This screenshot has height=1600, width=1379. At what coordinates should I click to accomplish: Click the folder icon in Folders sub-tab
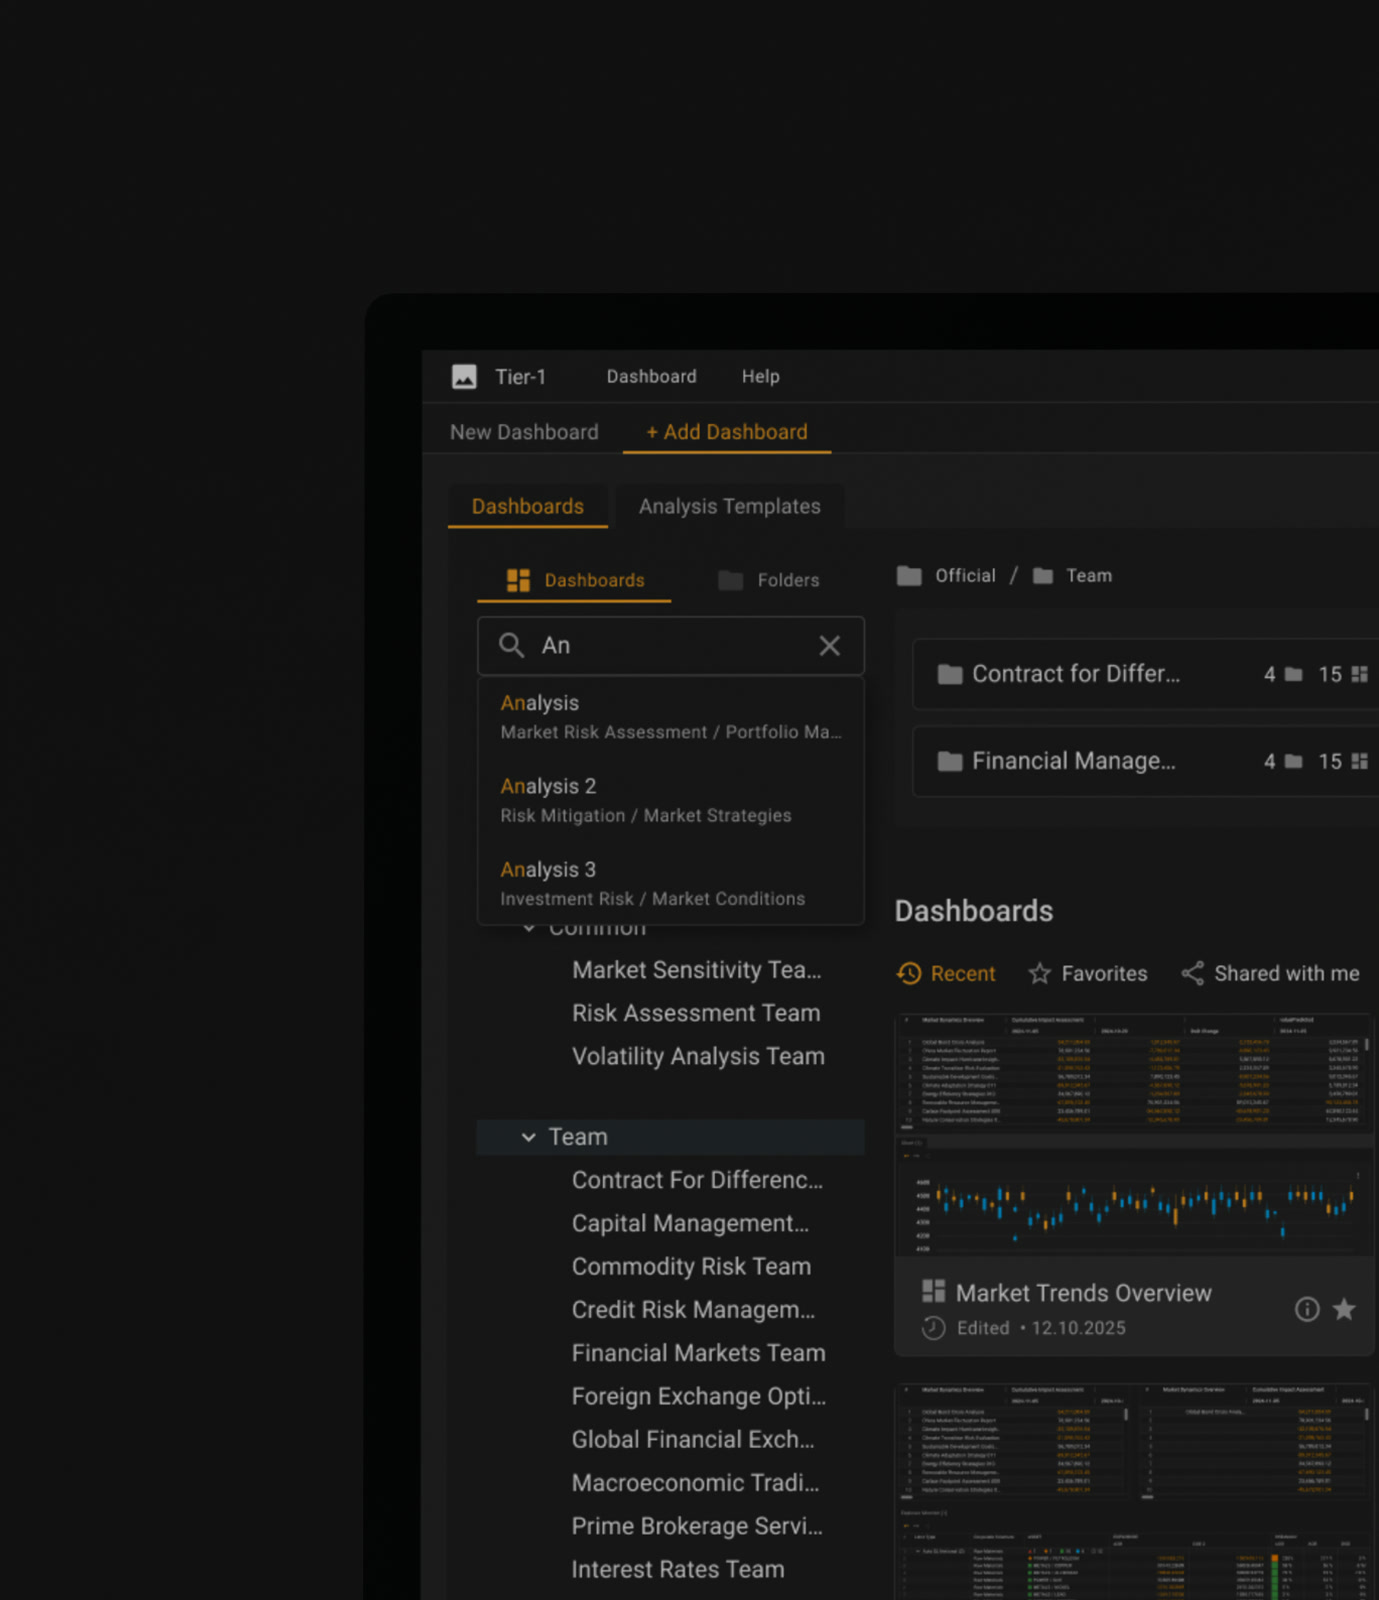click(731, 580)
